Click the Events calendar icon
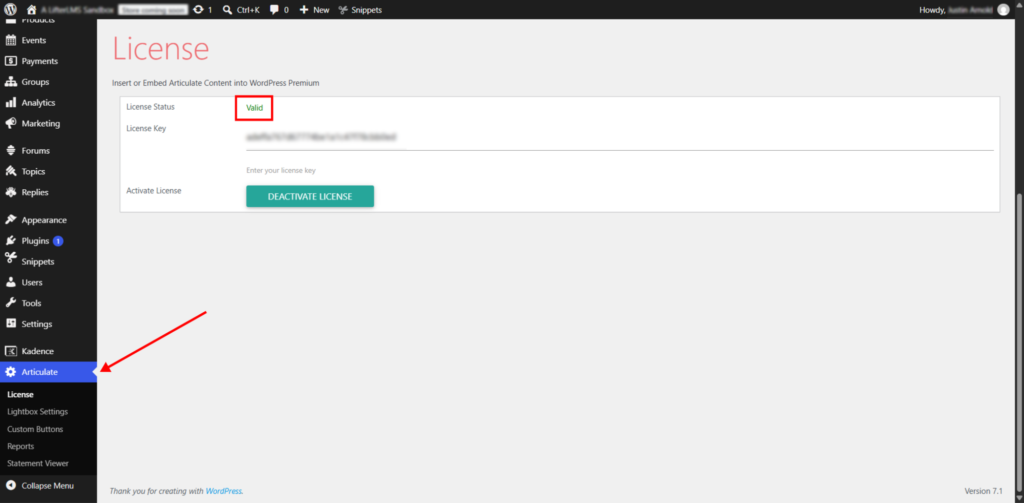This screenshot has height=503, width=1024. click(10, 40)
